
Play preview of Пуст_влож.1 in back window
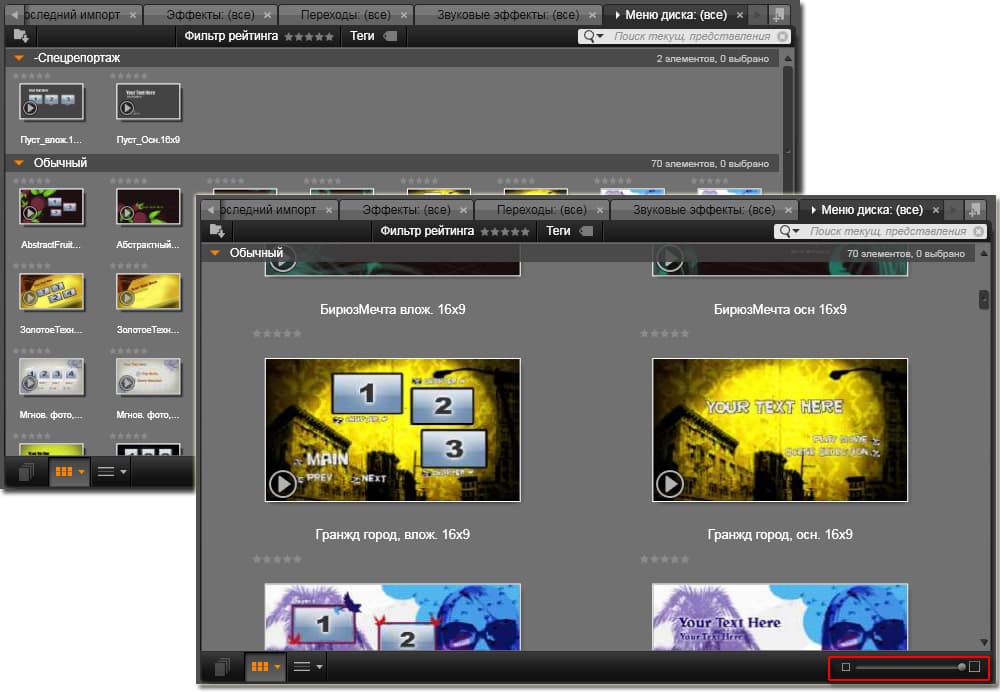[x=29, y=108]
